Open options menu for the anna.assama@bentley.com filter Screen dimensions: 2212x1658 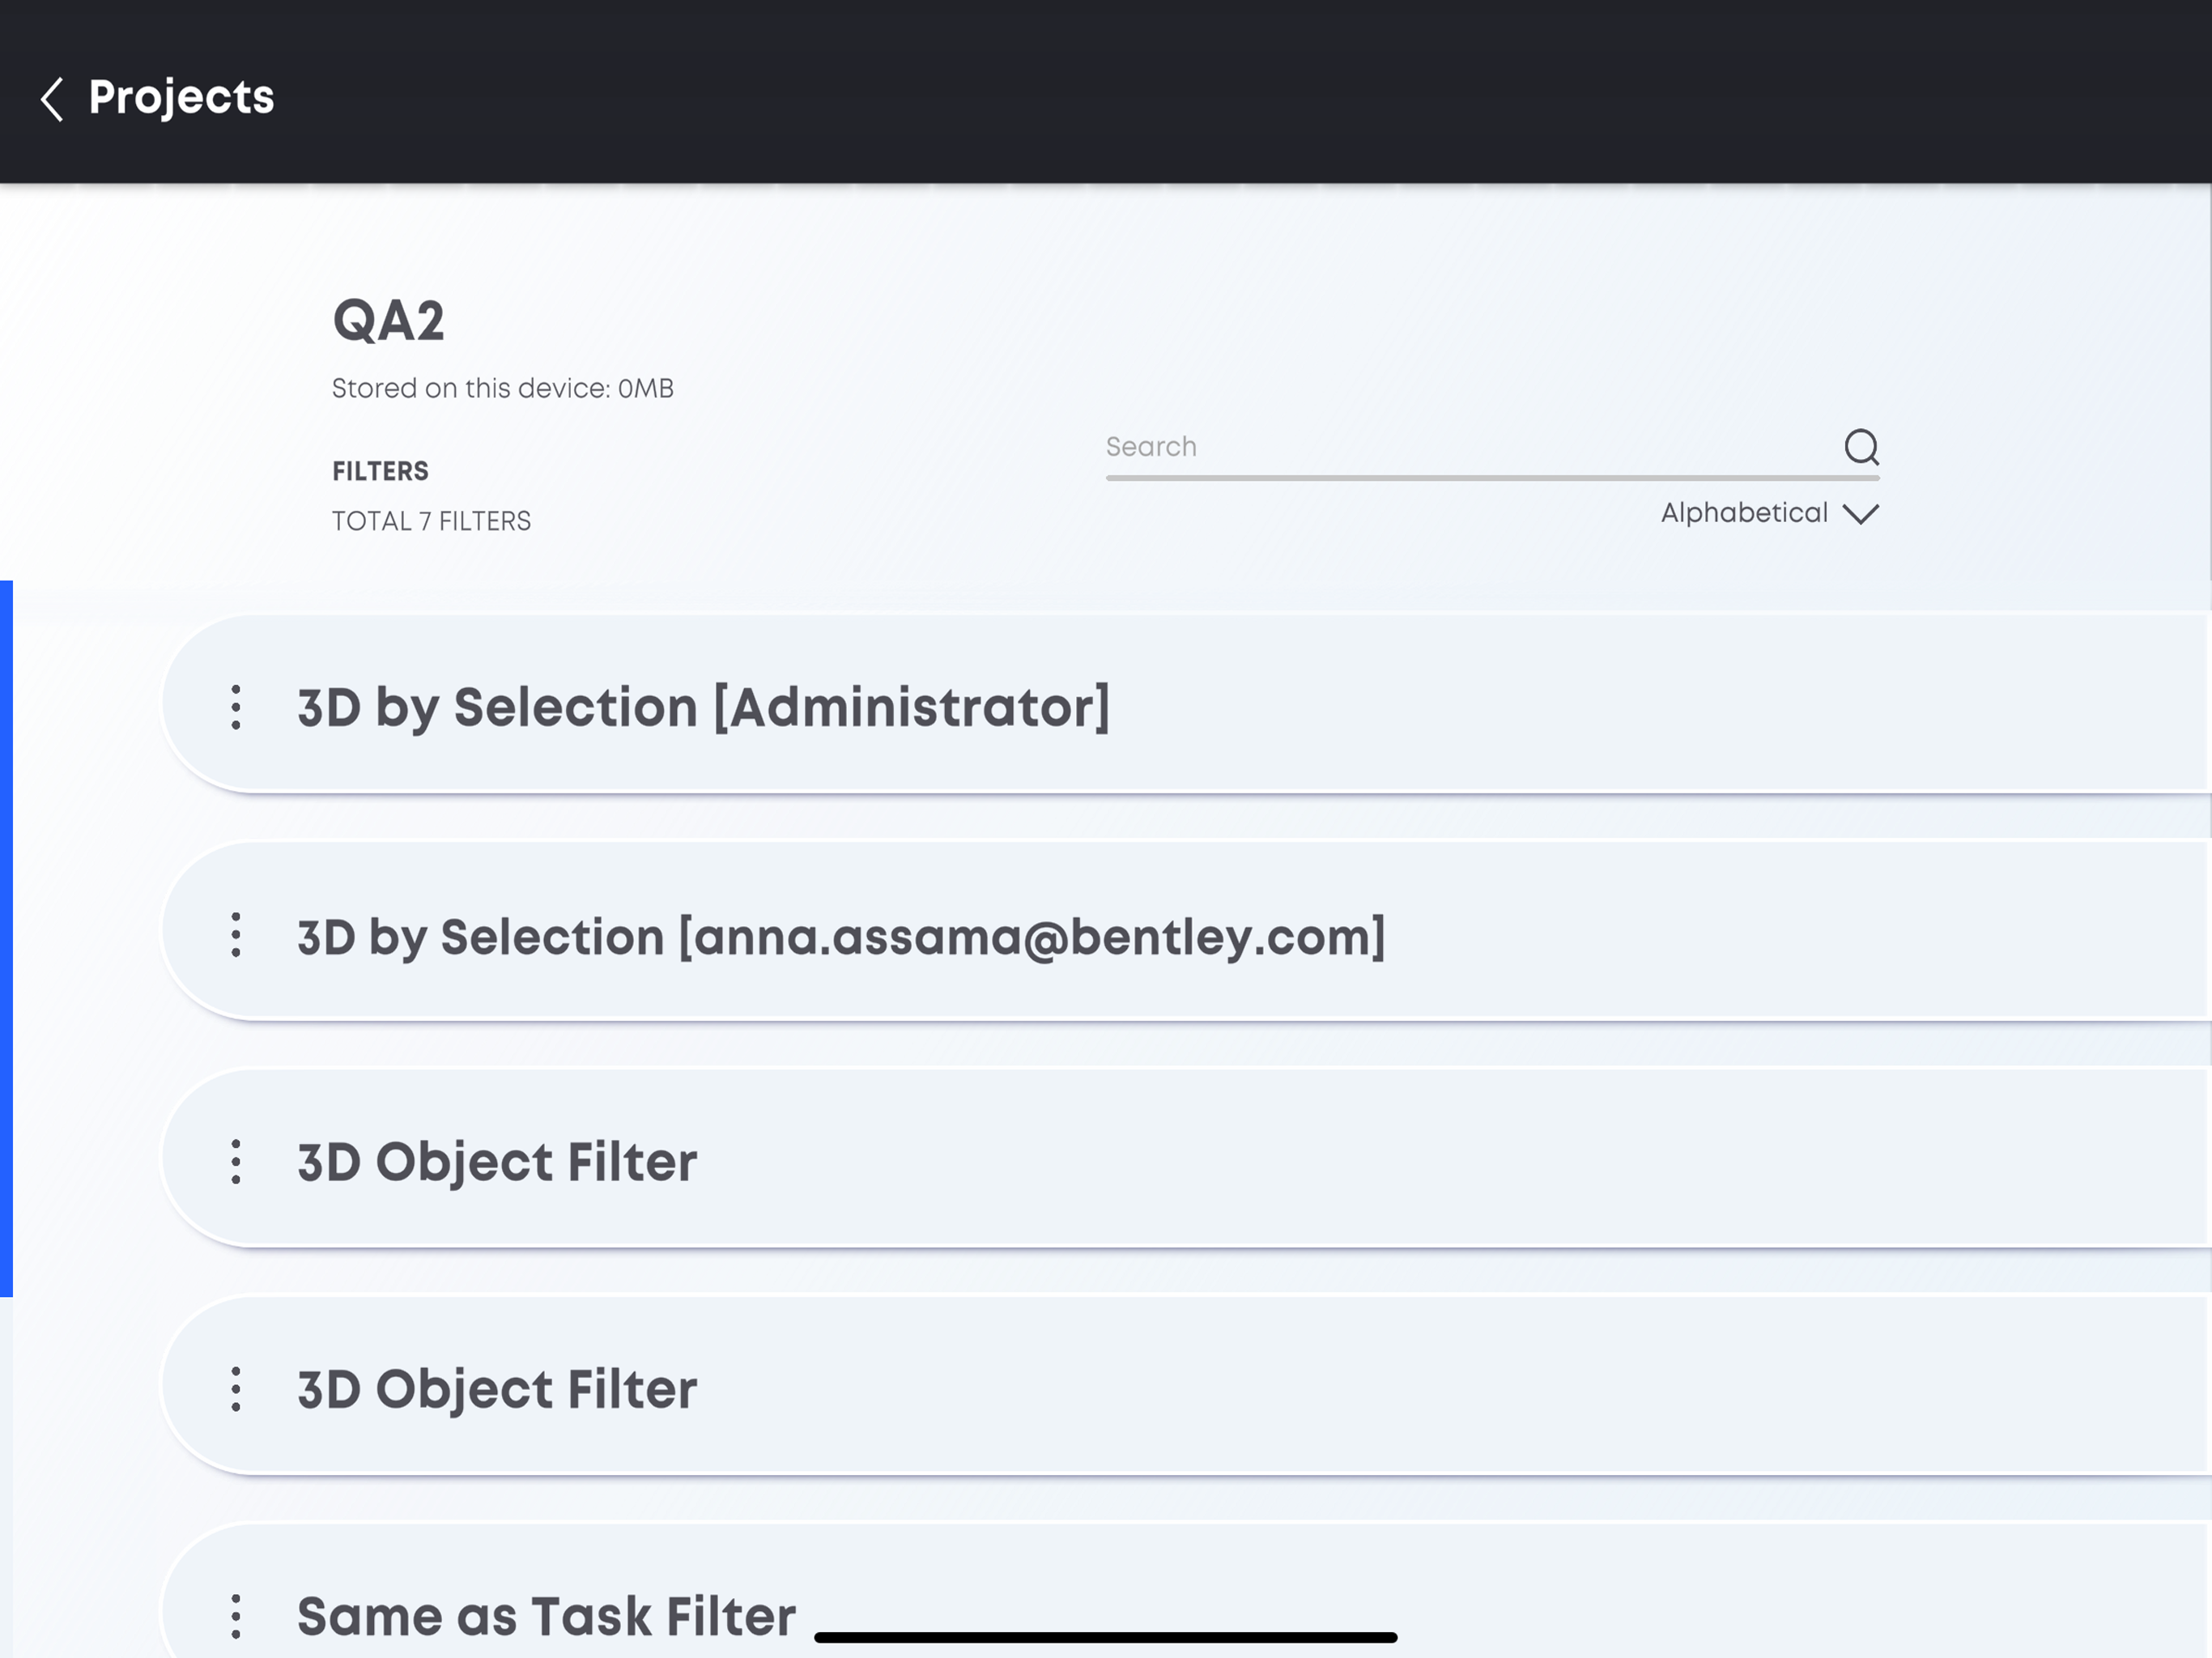pos(236,934)
